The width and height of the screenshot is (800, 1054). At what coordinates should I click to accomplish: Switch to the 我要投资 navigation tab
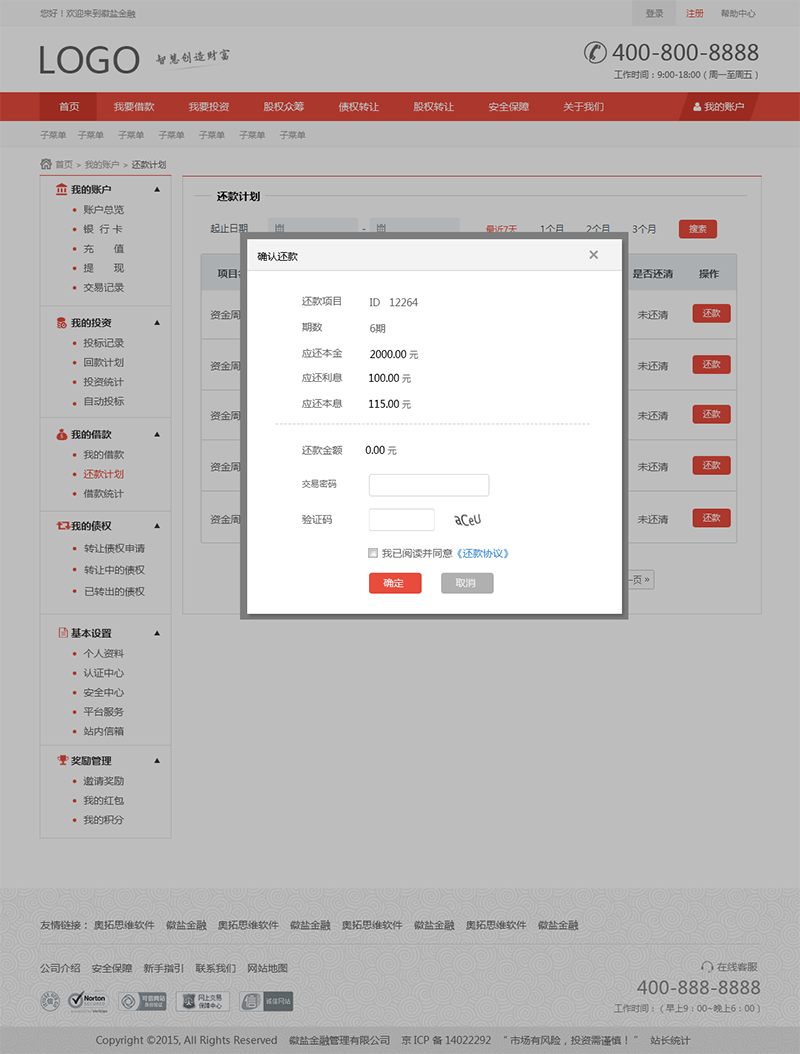click(207, 105)
